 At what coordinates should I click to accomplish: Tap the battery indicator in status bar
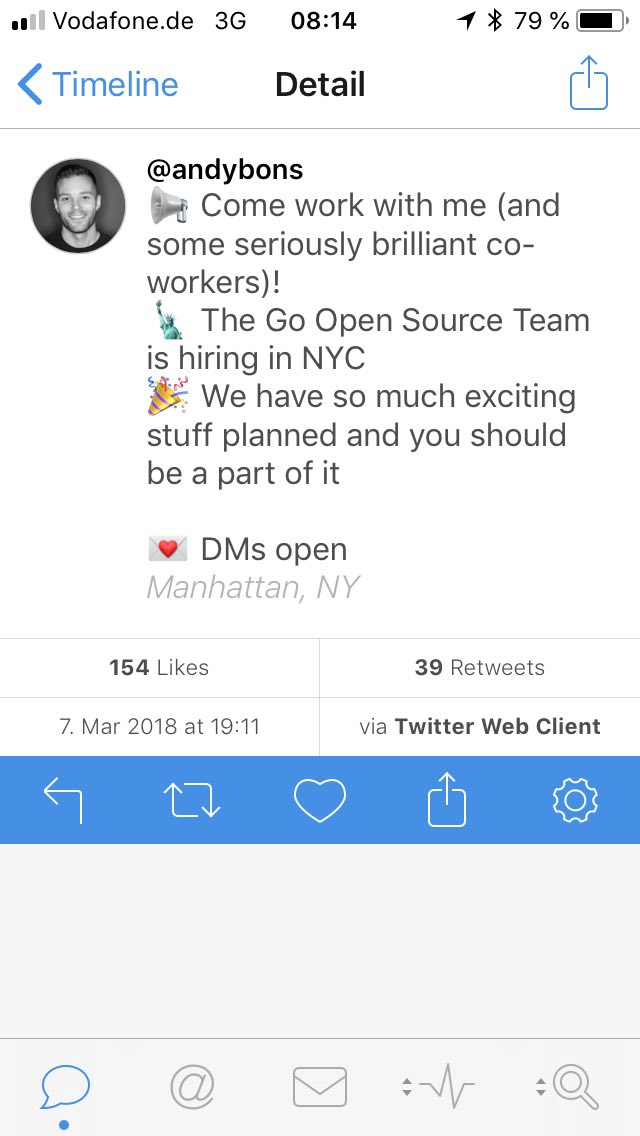[x=600, y=21]
